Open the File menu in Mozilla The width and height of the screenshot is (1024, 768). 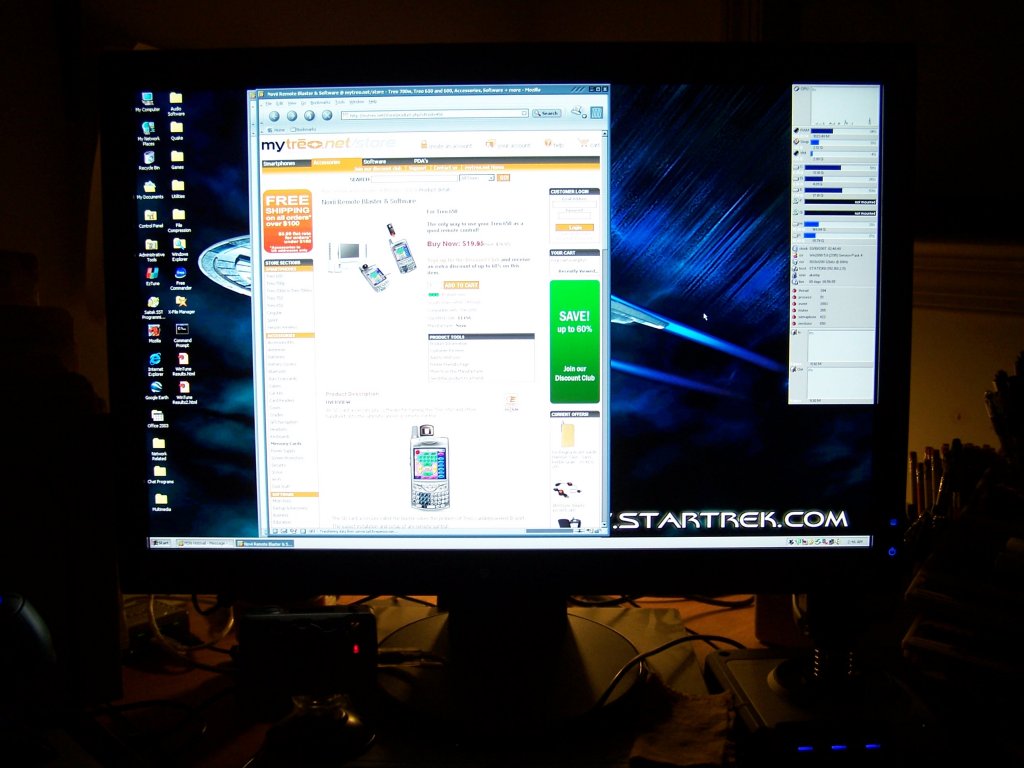268,103
